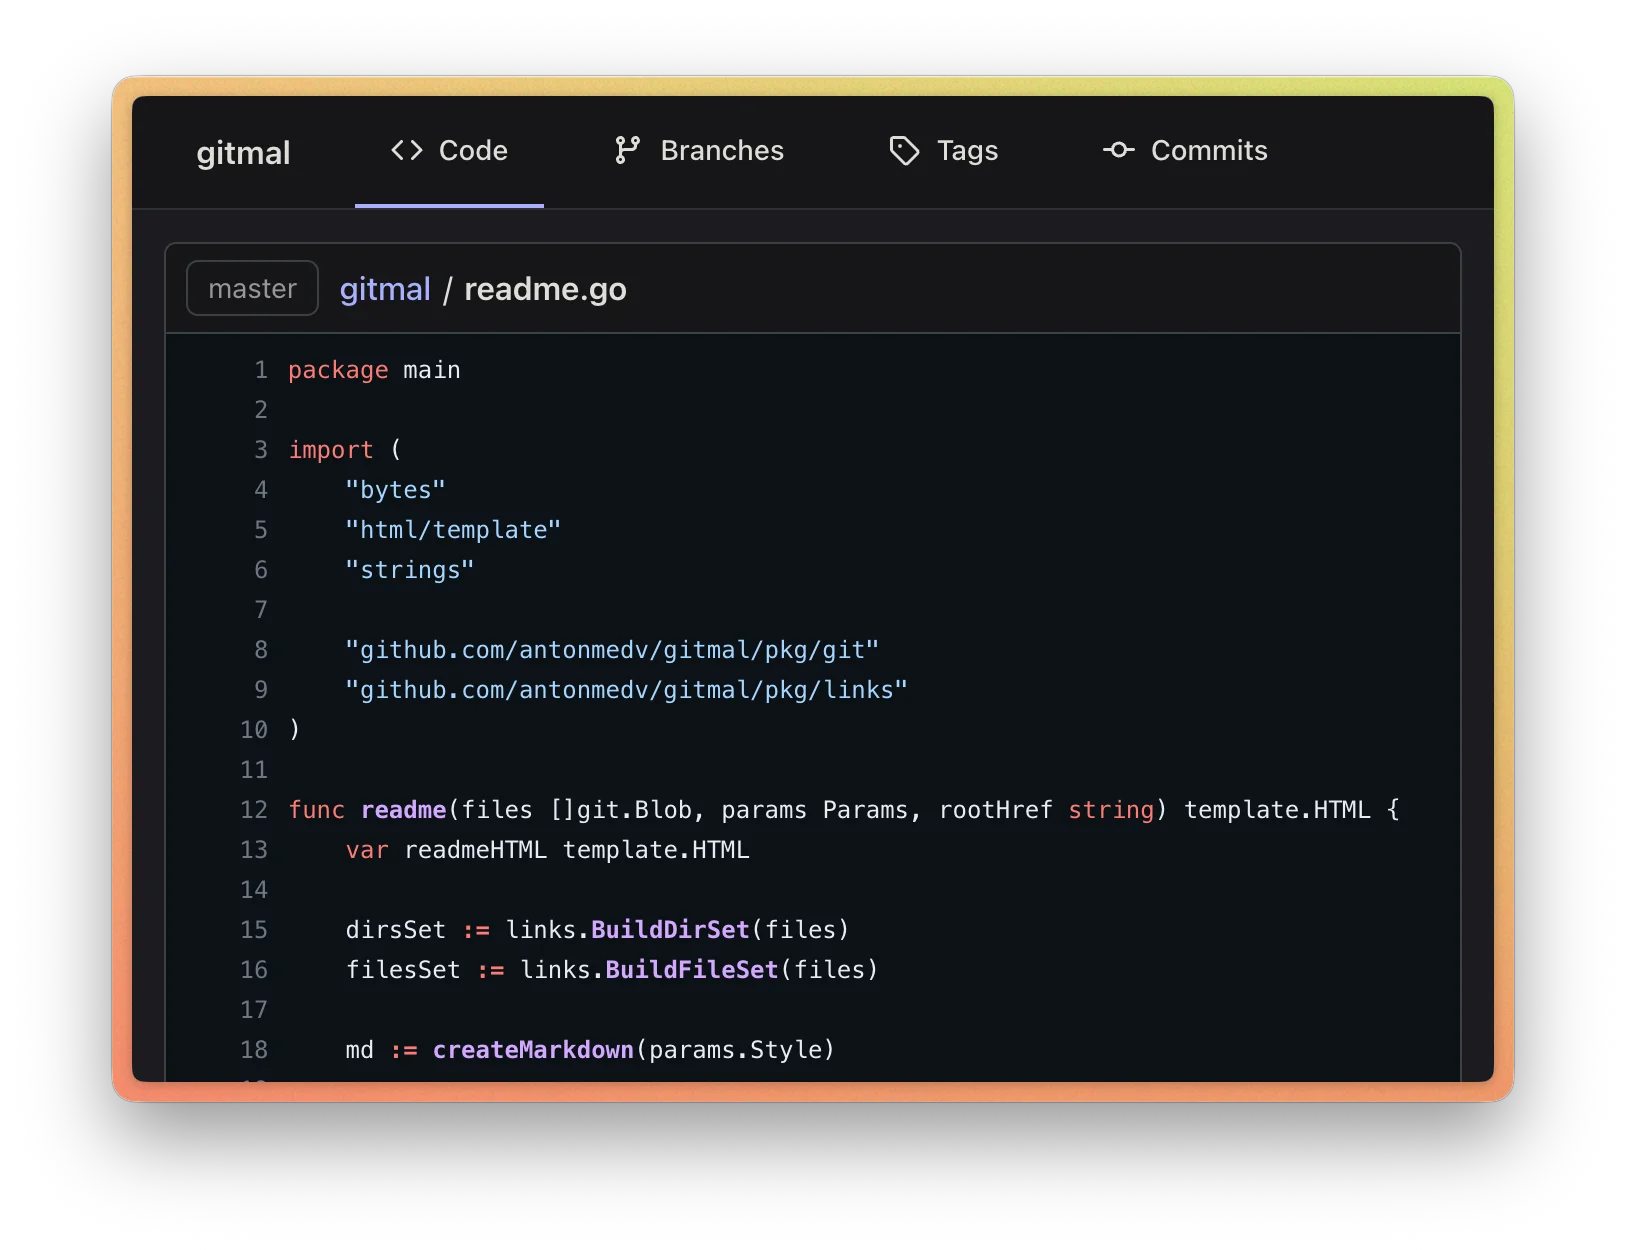This screenshot has width=1626, height=1250.
Task: Click the 'string' type keyword on line 12
Action: [1111, 810]
